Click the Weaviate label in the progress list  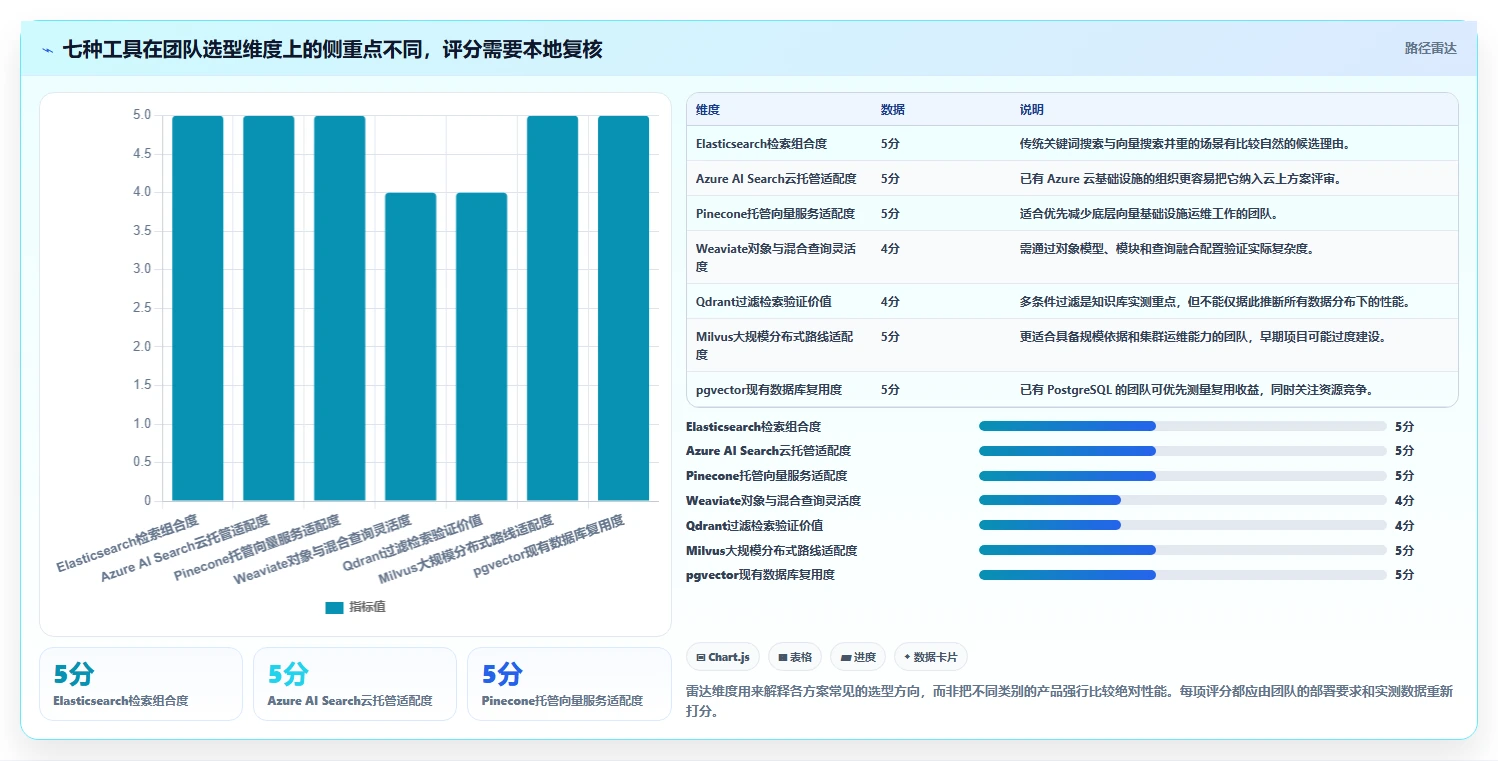click(x=773, y=500)
